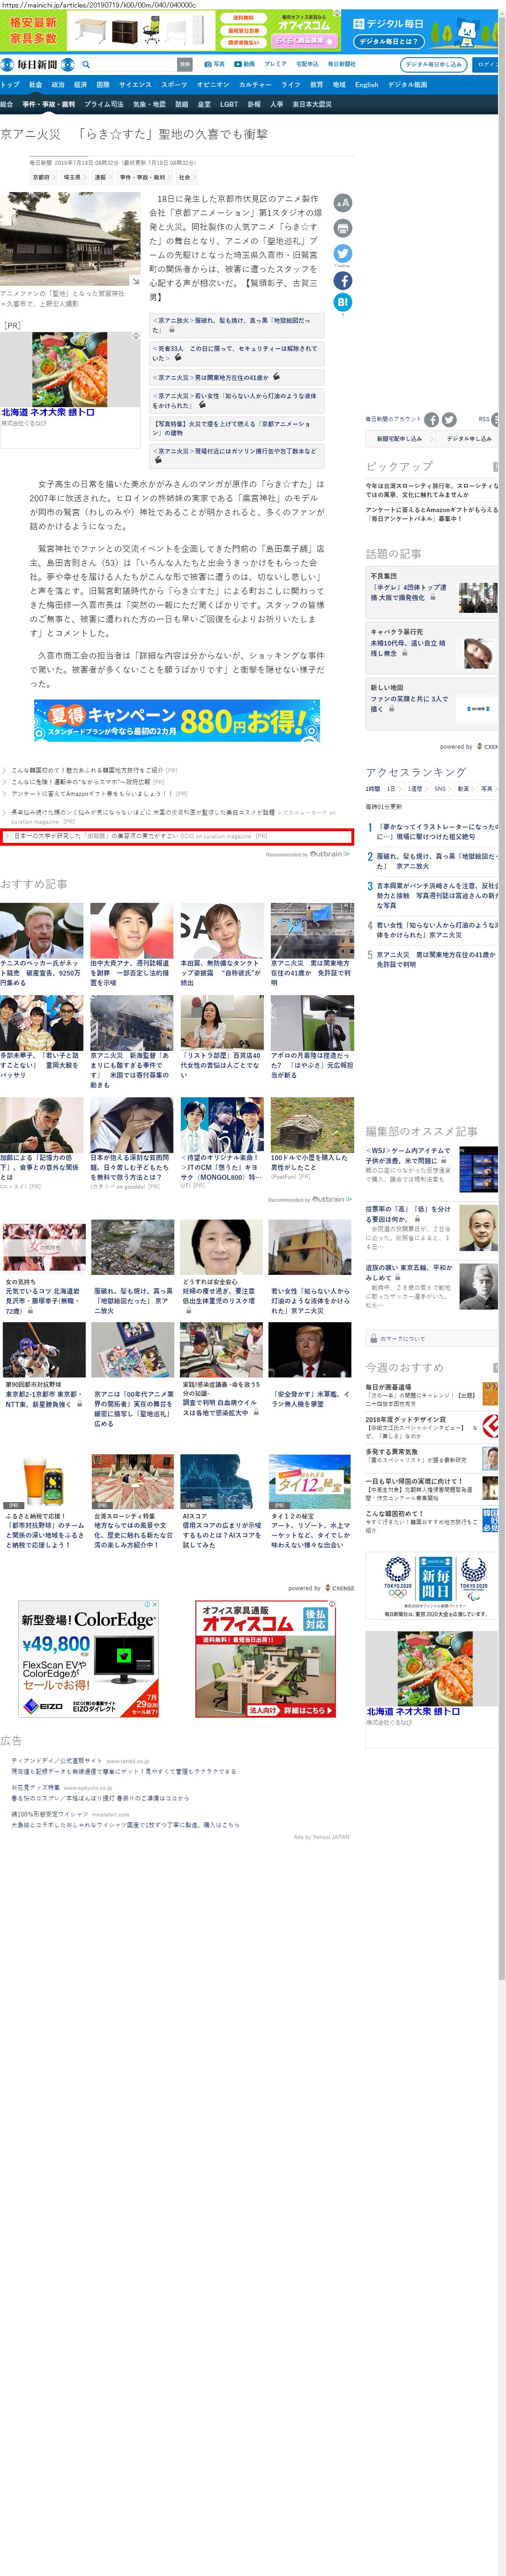Share the article via the Twitter icon

tap(342, 254)
